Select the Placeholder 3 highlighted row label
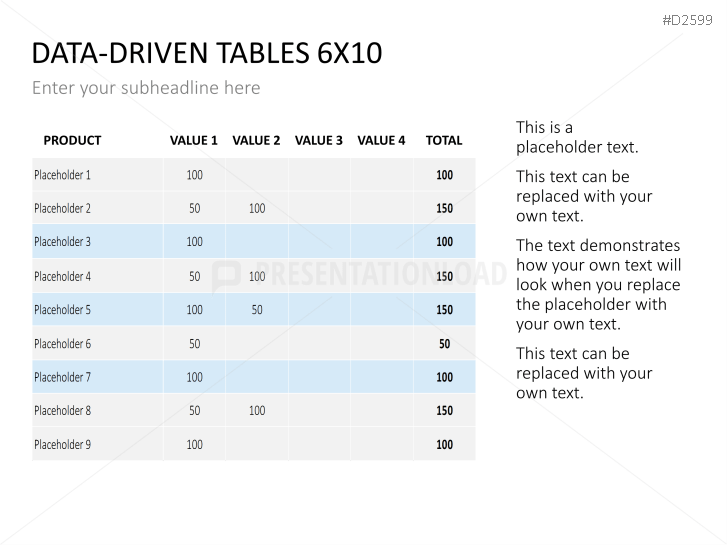 tap(63, 242)
